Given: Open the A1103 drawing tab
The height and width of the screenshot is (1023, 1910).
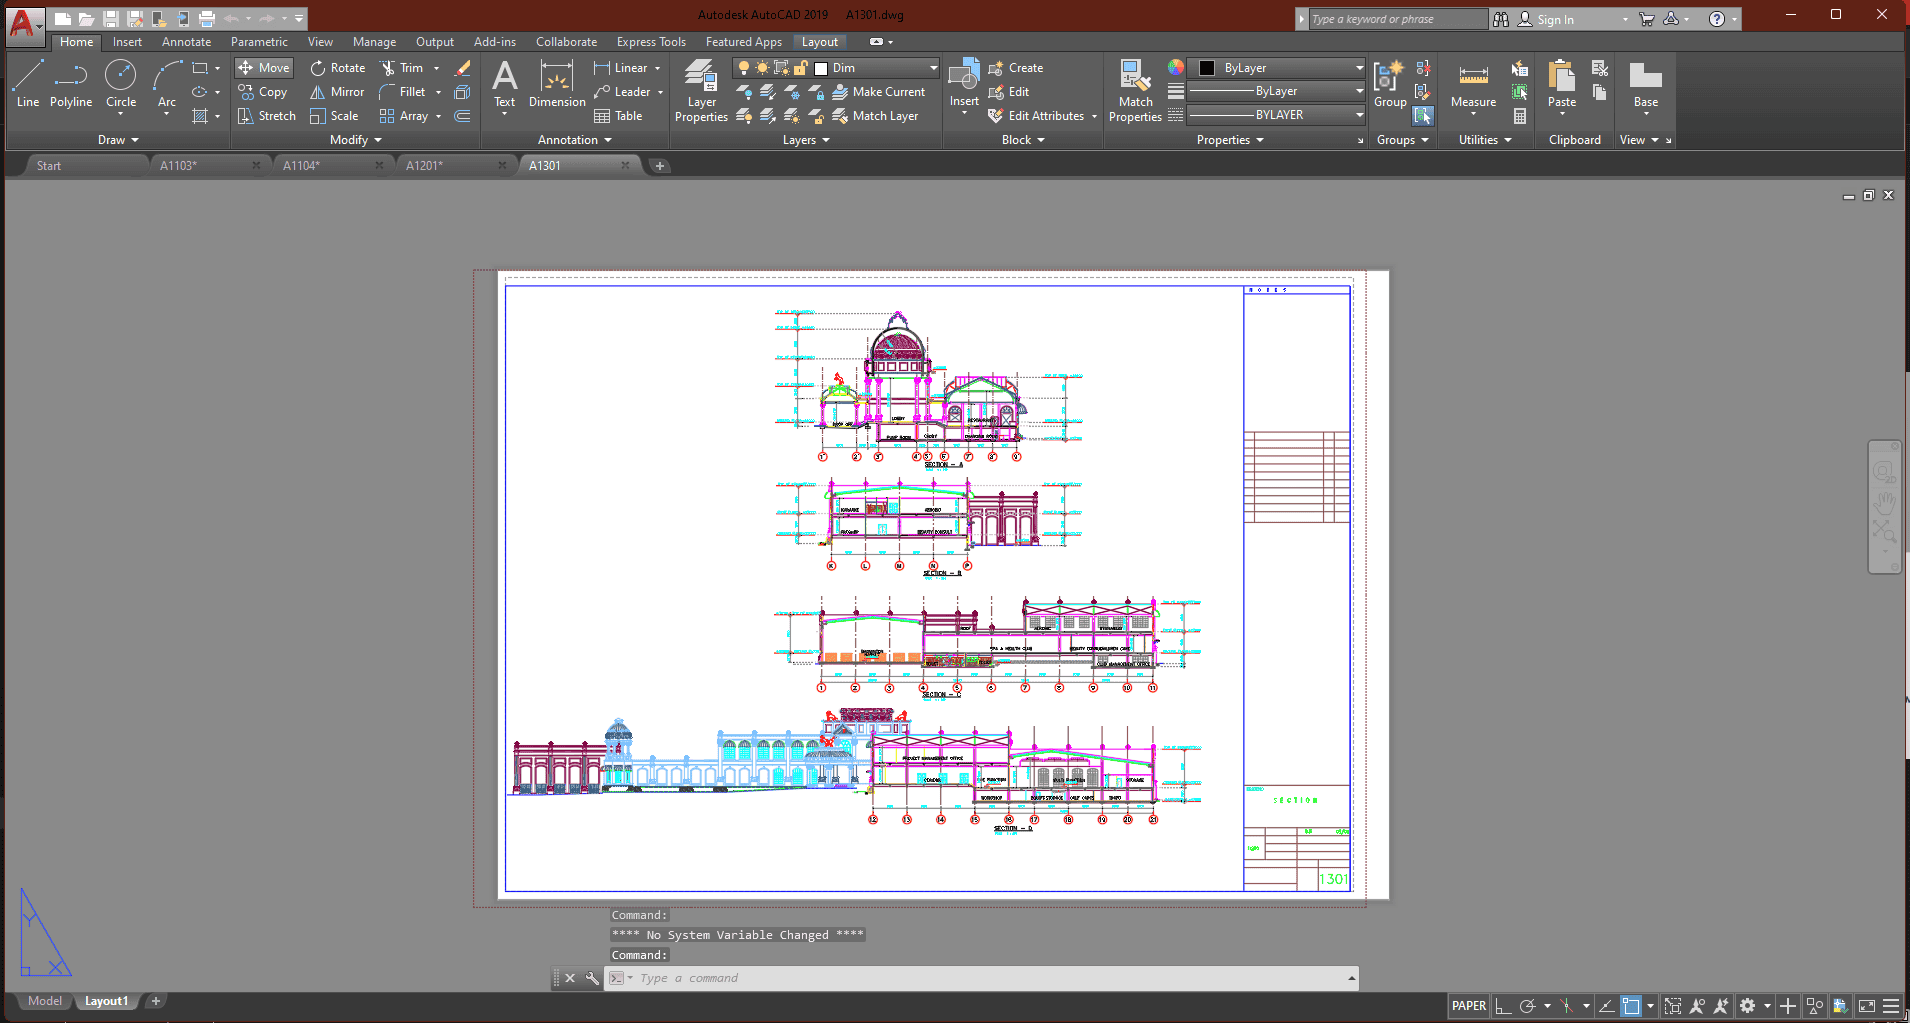Looking at the screenshot, I should (177, 165).
